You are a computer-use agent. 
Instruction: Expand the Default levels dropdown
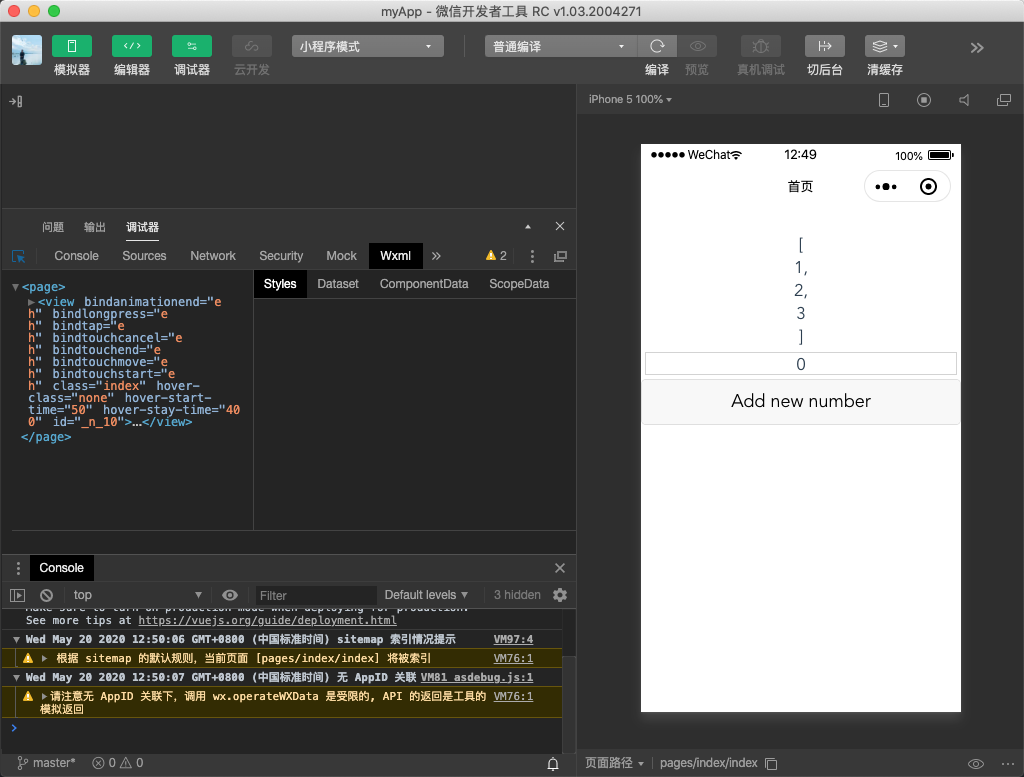click(426, 595)
